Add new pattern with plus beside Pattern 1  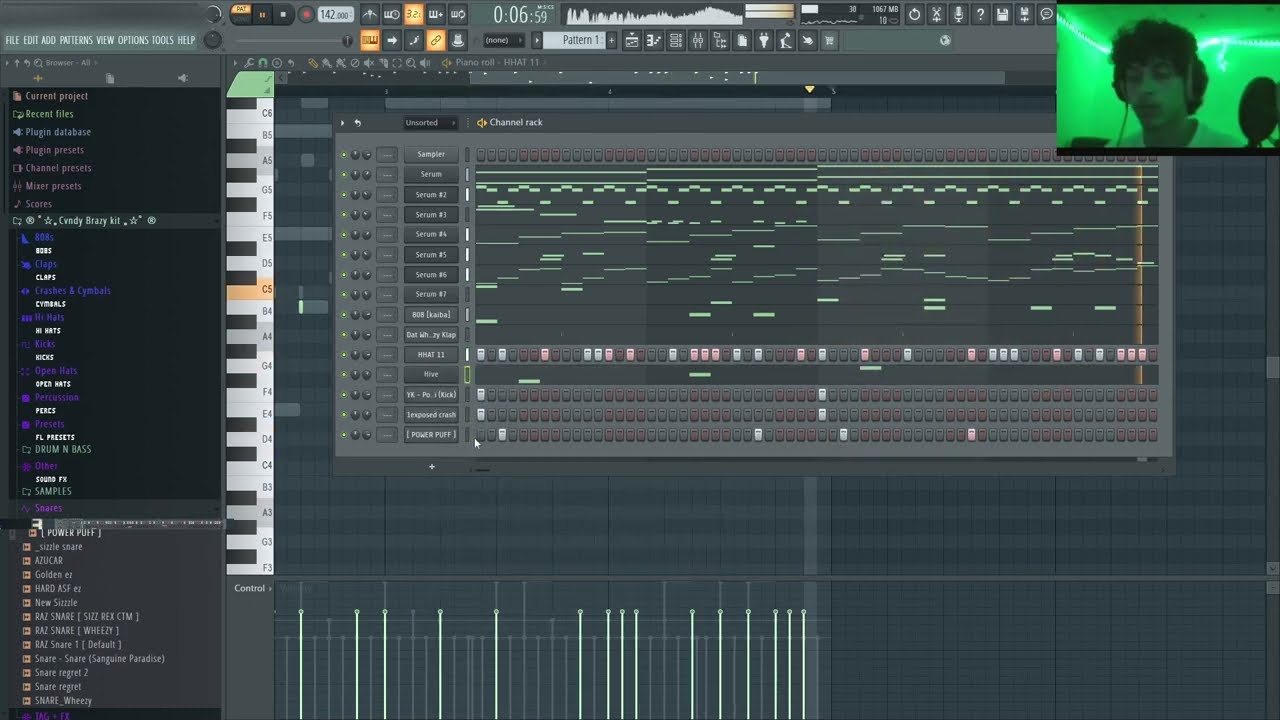613,40
